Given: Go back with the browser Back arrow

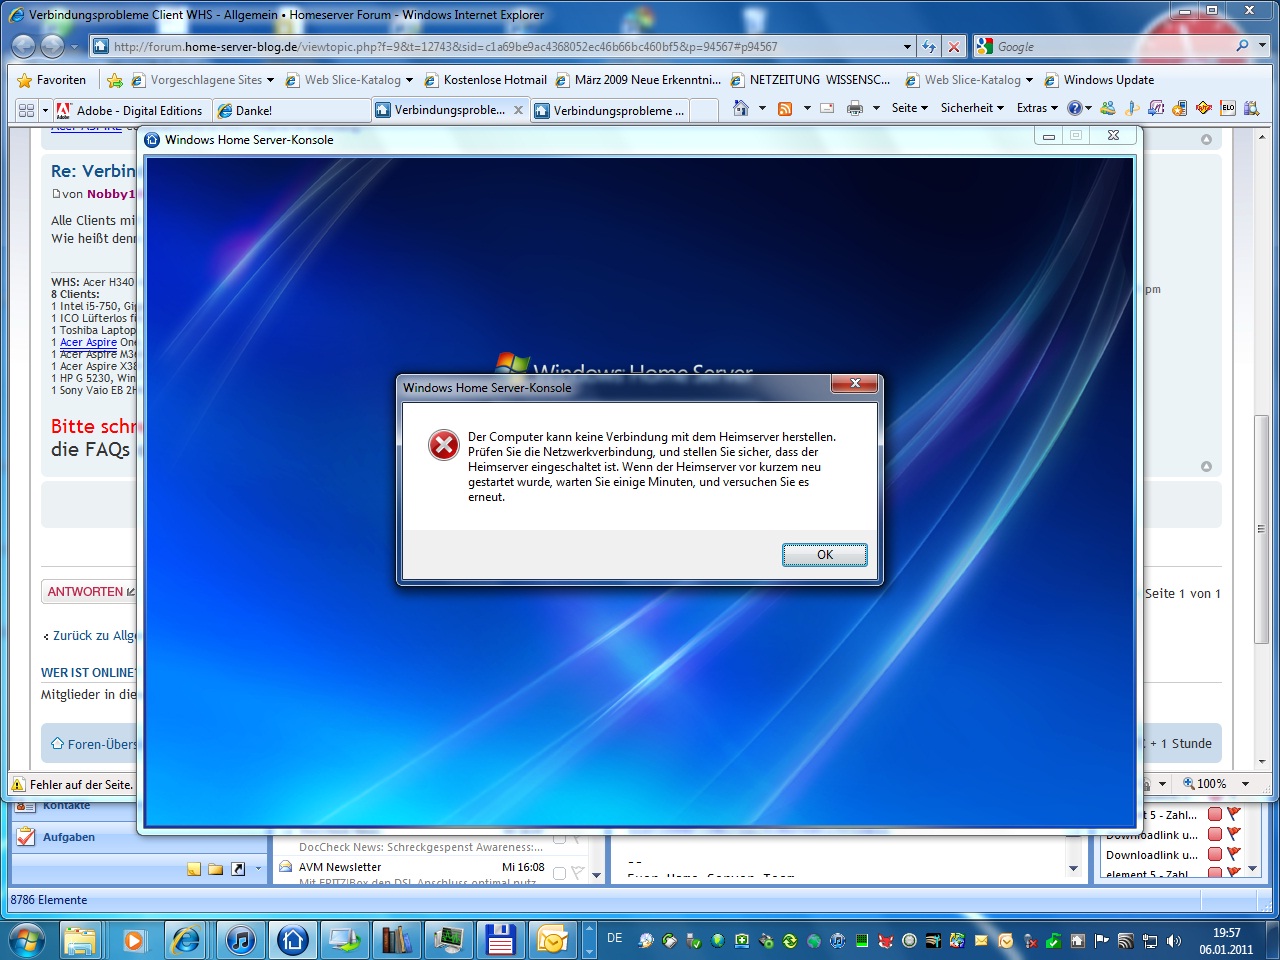Looking at the screenshot, I should 23,46.
